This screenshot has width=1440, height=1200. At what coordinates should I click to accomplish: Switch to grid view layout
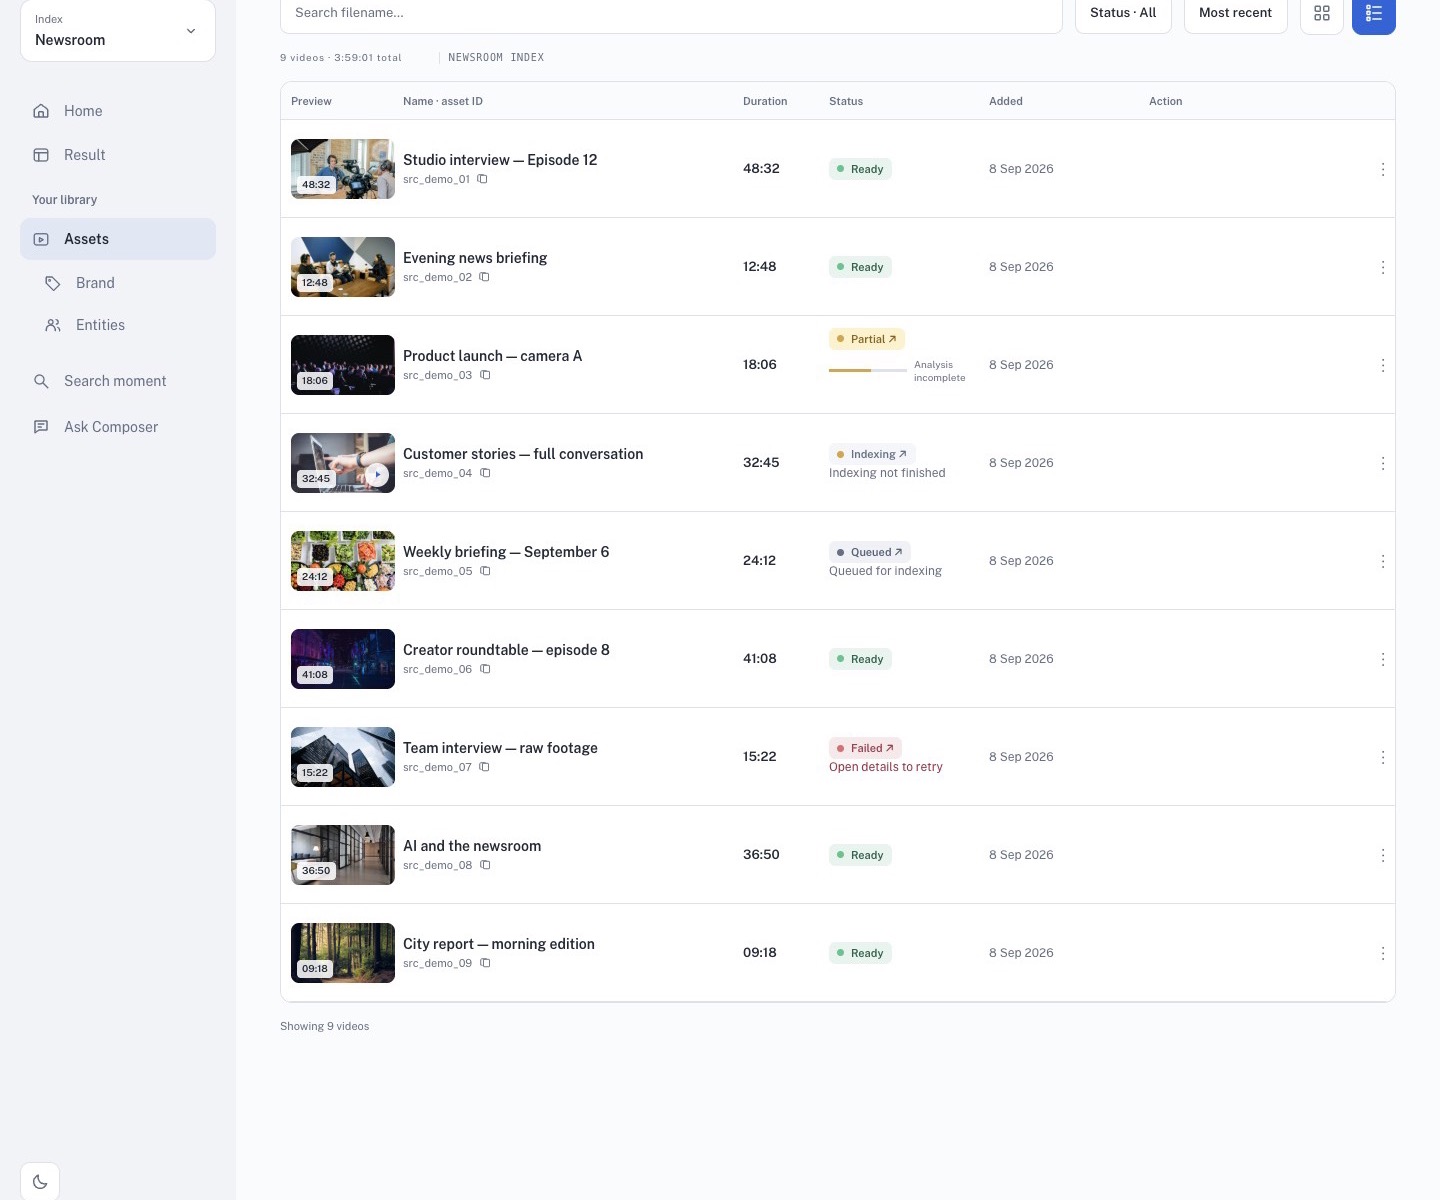(1322, 13)
